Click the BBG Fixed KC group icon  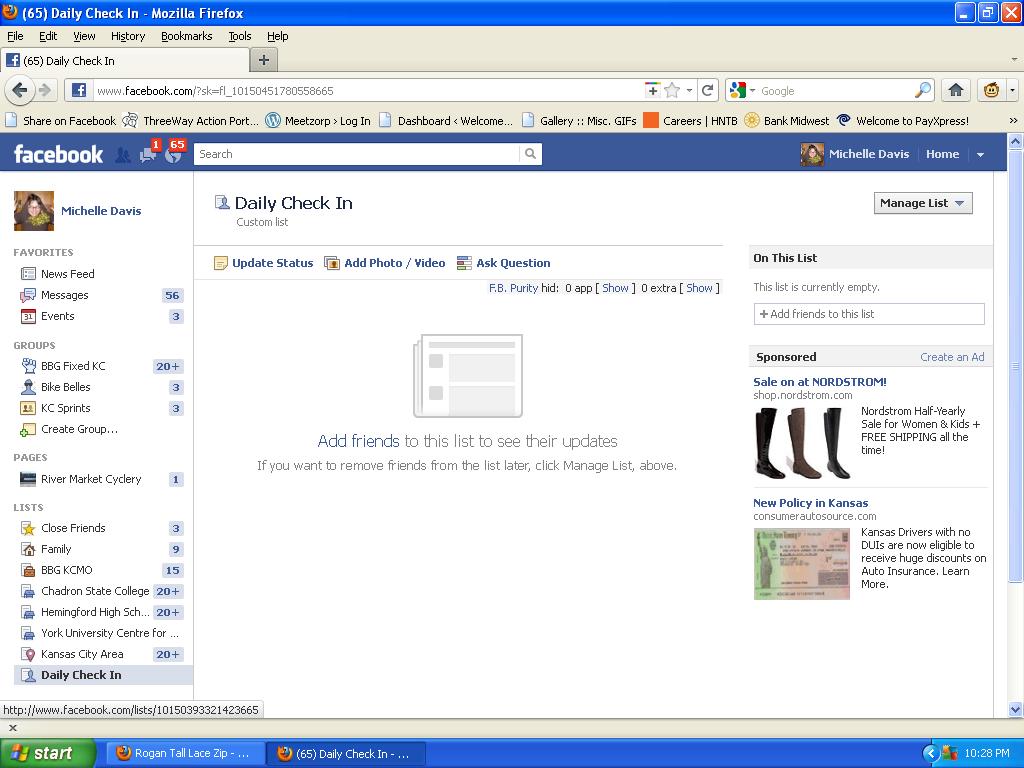pos(28,366)
